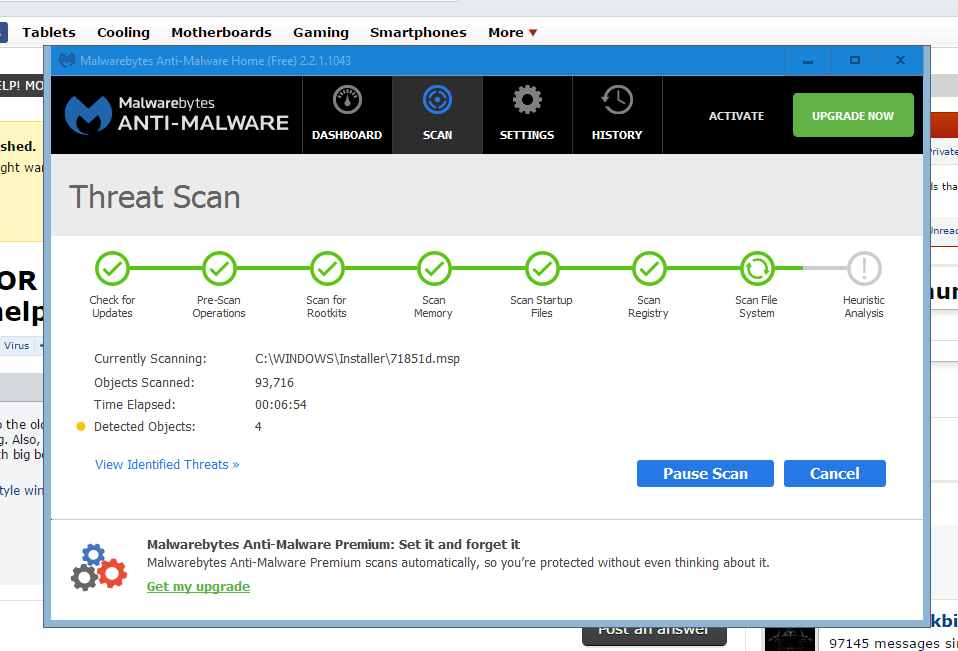
Task: Open View Identified Threats link
Action: [x=167, y=465]
